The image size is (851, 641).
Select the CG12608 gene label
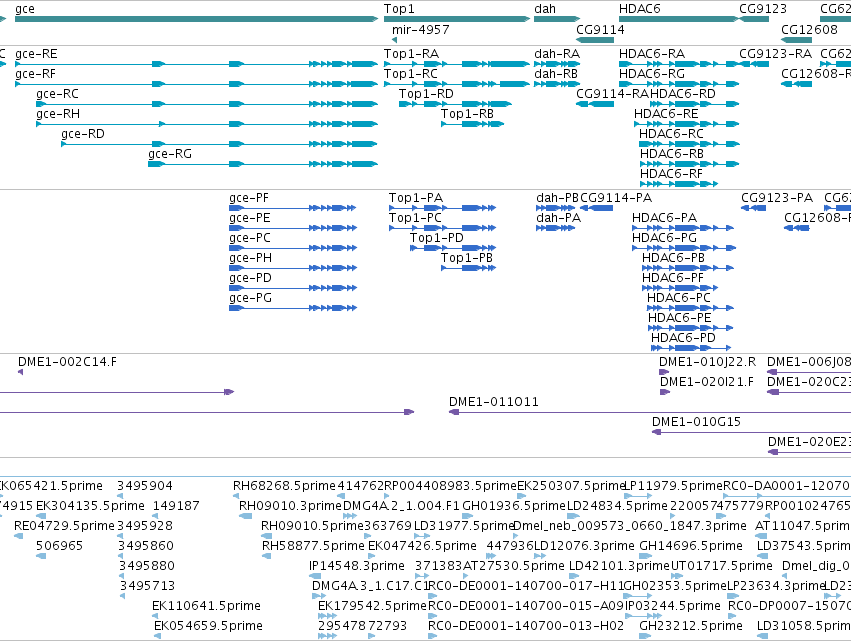tap(809, 30)
